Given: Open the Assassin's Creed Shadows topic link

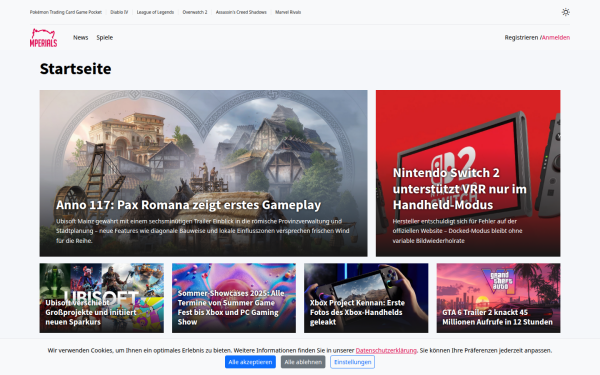Looking at the screenshot, I should [241, 12].
